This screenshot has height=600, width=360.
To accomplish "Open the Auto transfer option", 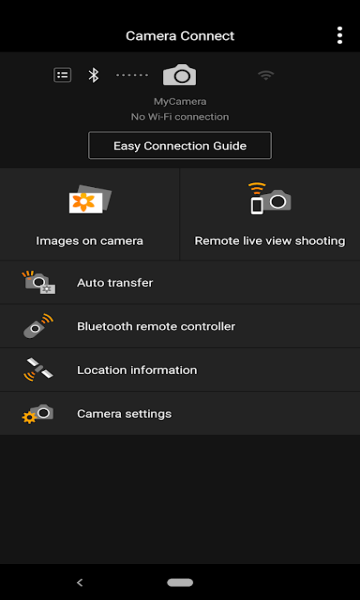I will click(180, 282).
